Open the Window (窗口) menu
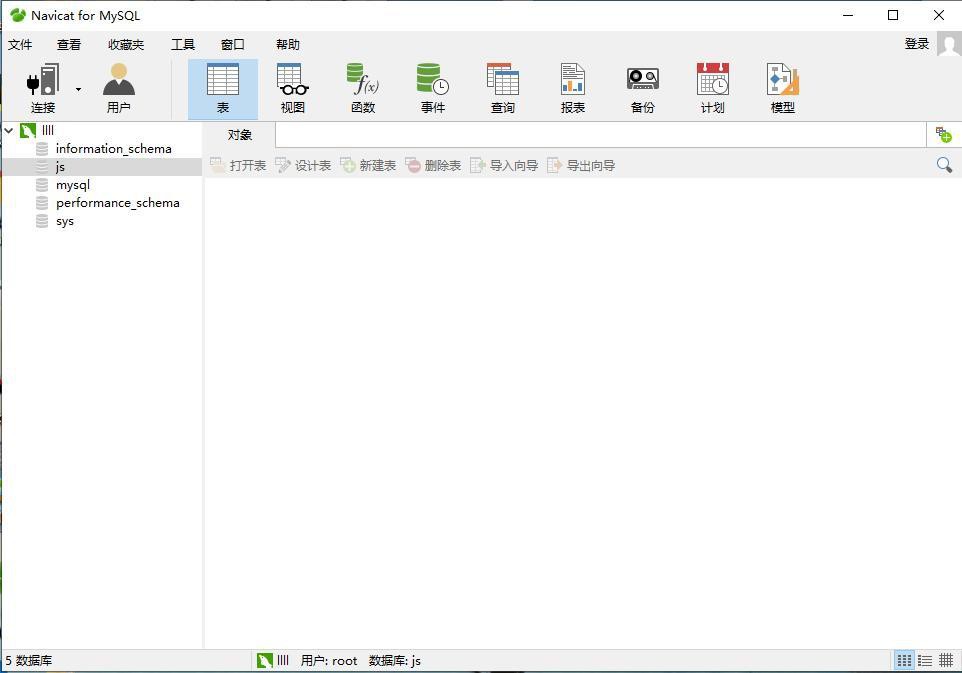The width and height of the screenshot is (962, 673). click(233, 44)
